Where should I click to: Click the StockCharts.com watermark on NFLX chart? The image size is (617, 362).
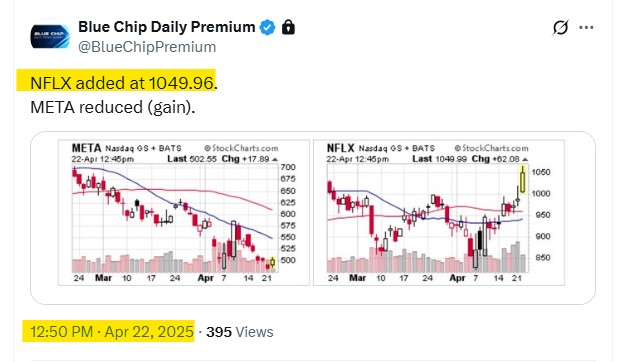(x=491, y=148)
